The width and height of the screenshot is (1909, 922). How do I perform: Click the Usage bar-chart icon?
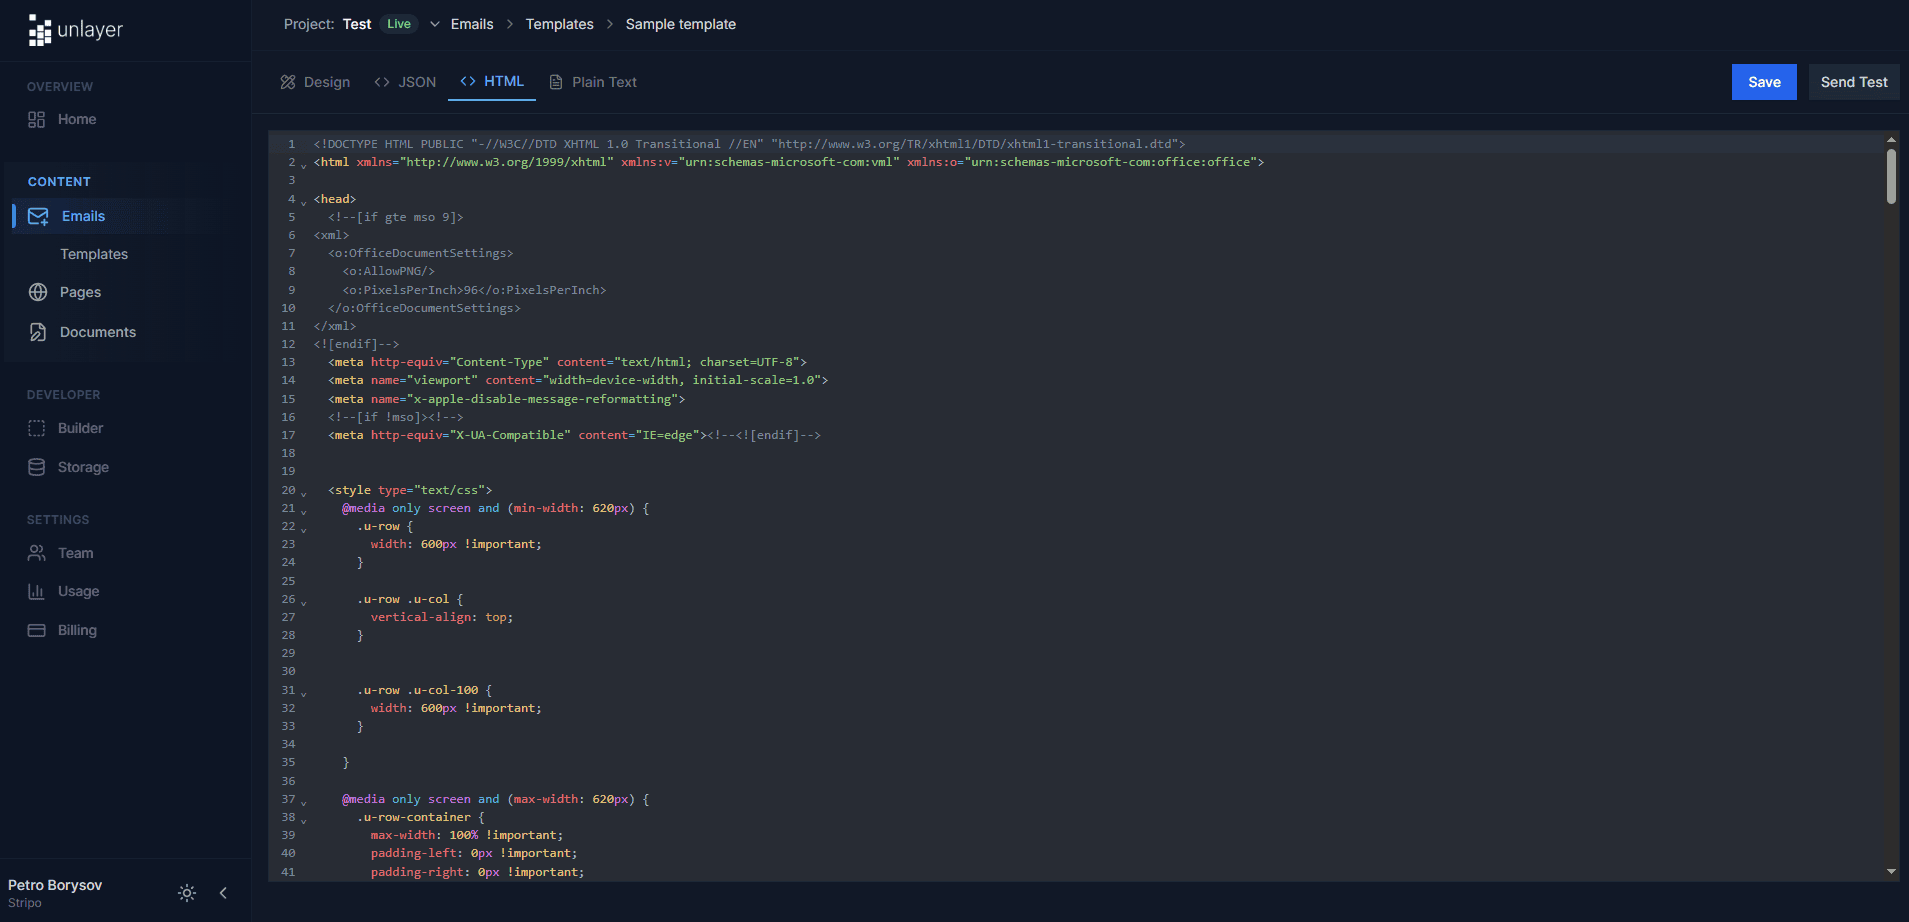click(37, 591)
